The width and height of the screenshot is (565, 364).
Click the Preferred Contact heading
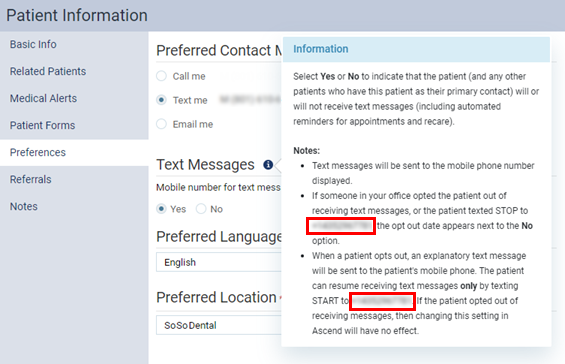(219, 50)
